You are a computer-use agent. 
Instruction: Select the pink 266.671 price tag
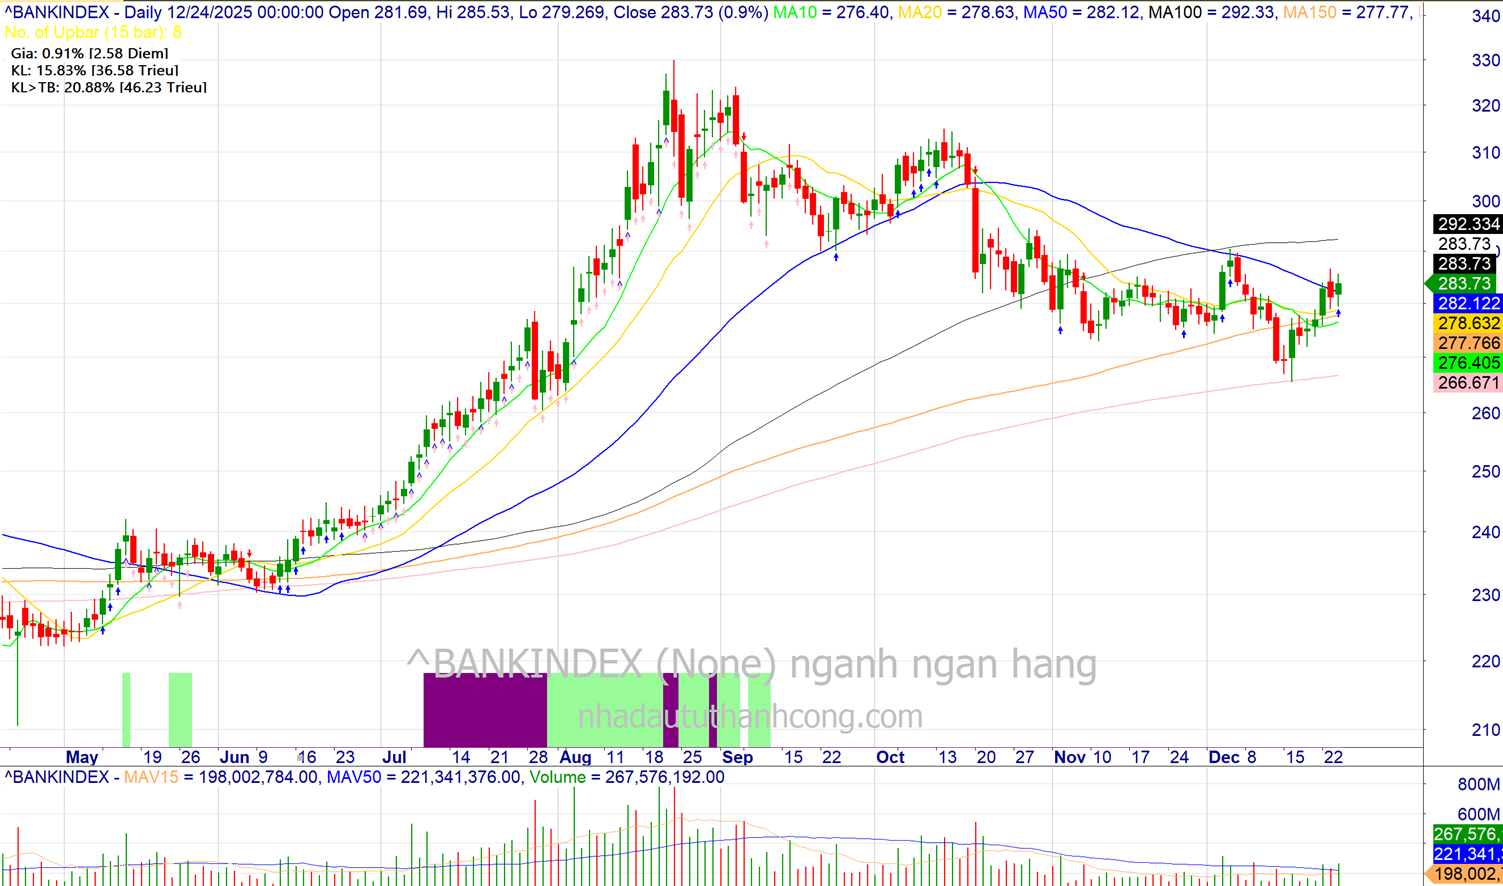1467,383
